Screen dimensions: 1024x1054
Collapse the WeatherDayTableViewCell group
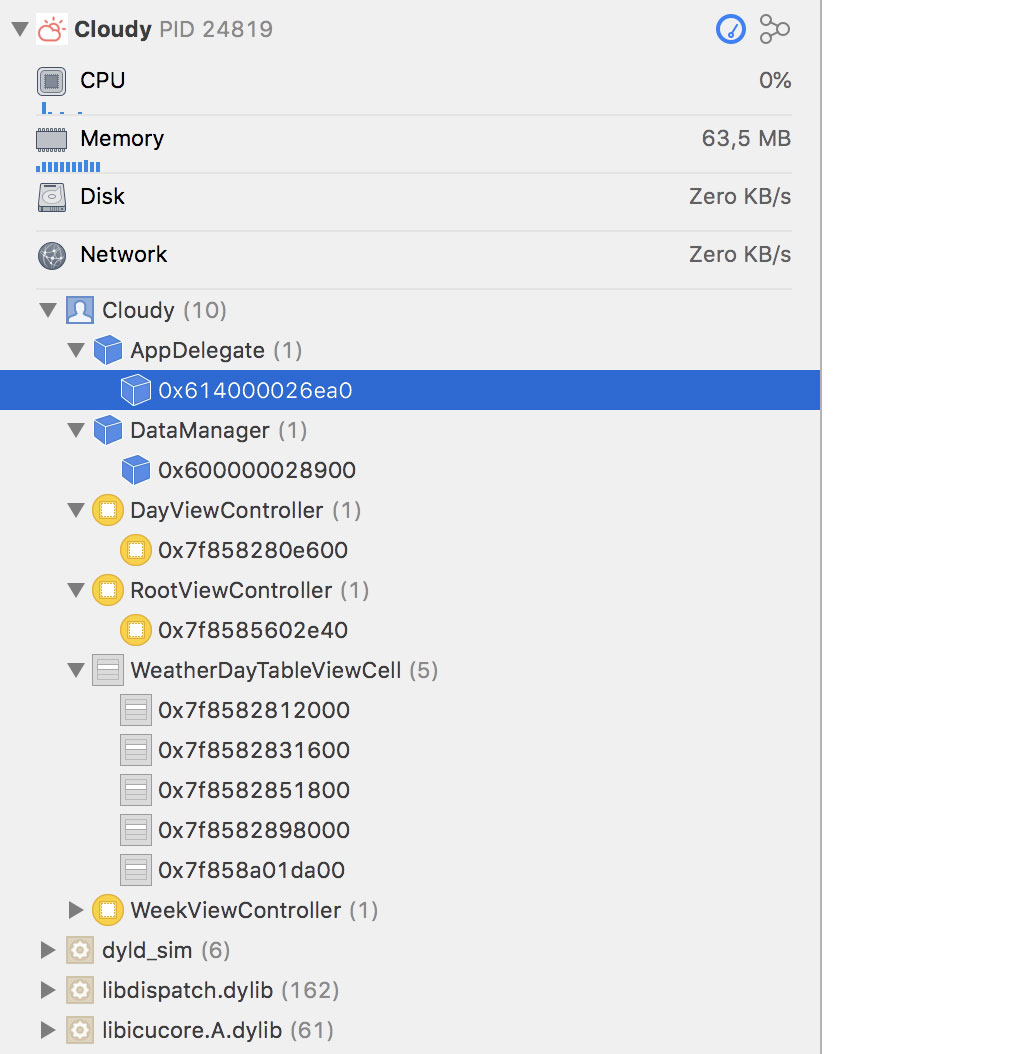76,671
